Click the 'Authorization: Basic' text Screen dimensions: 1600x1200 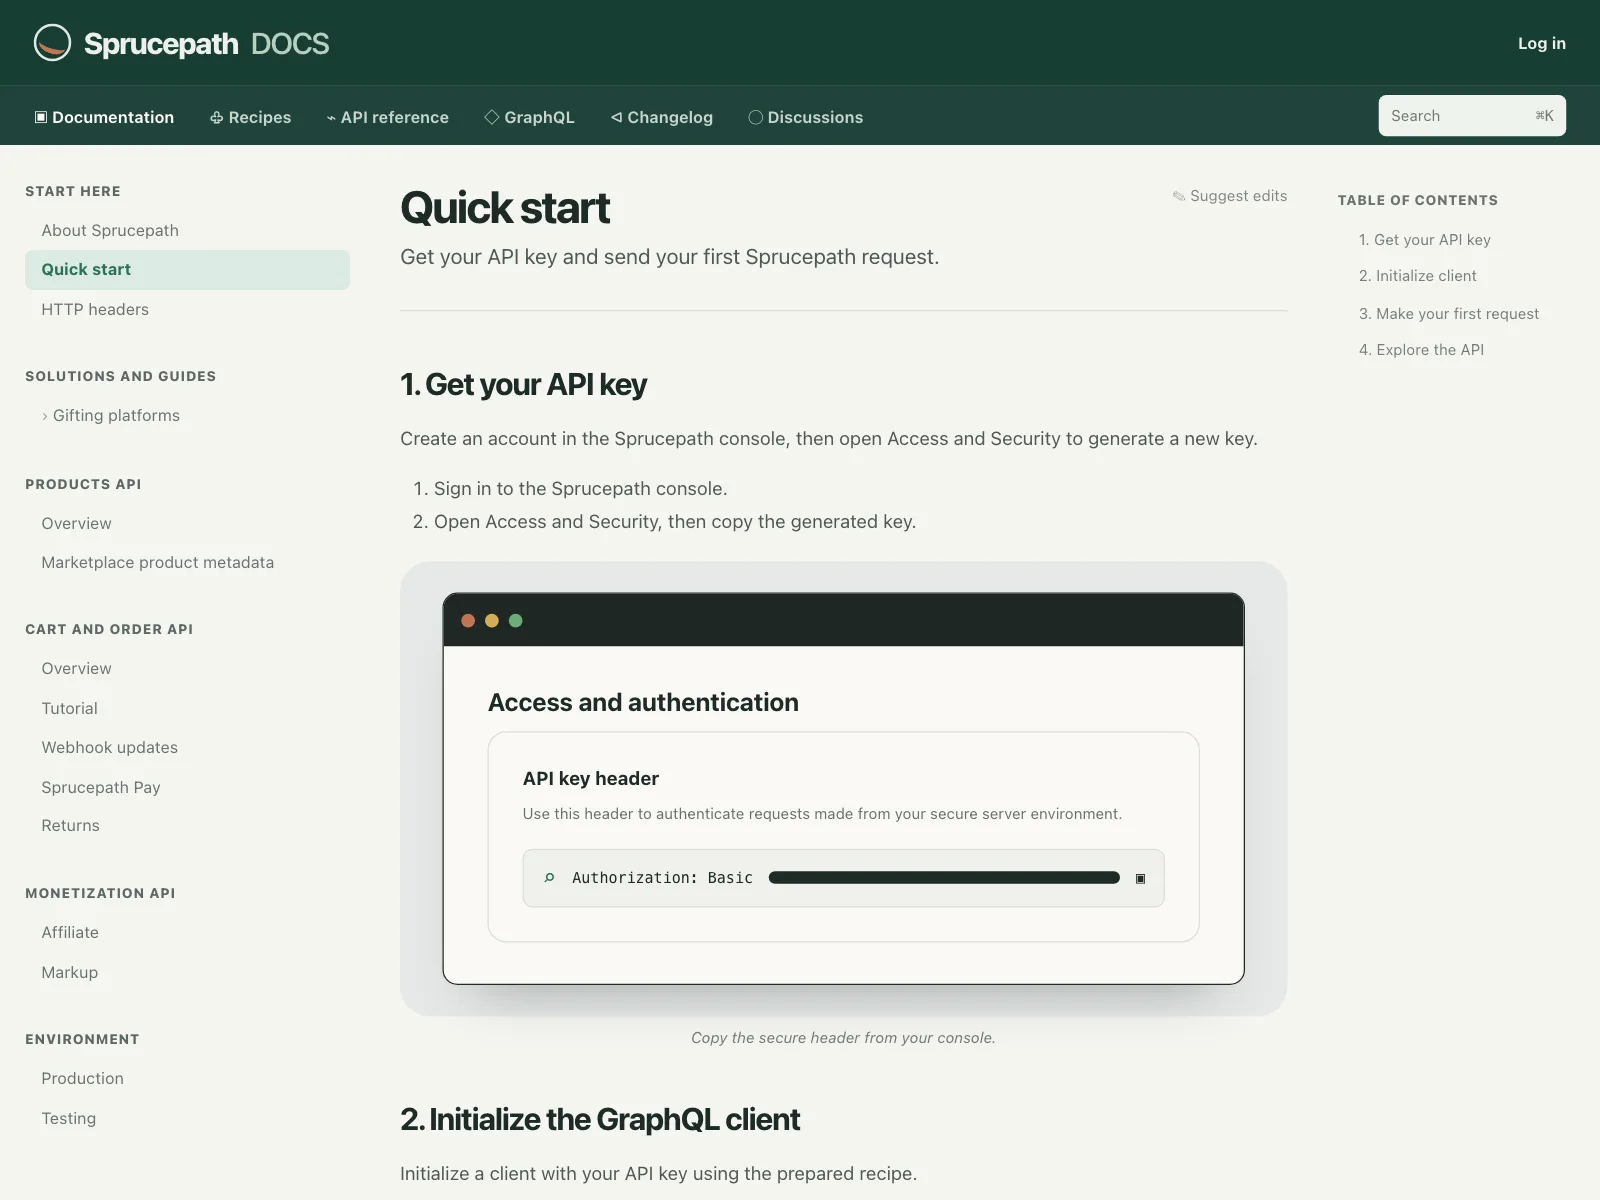(662, 878)
